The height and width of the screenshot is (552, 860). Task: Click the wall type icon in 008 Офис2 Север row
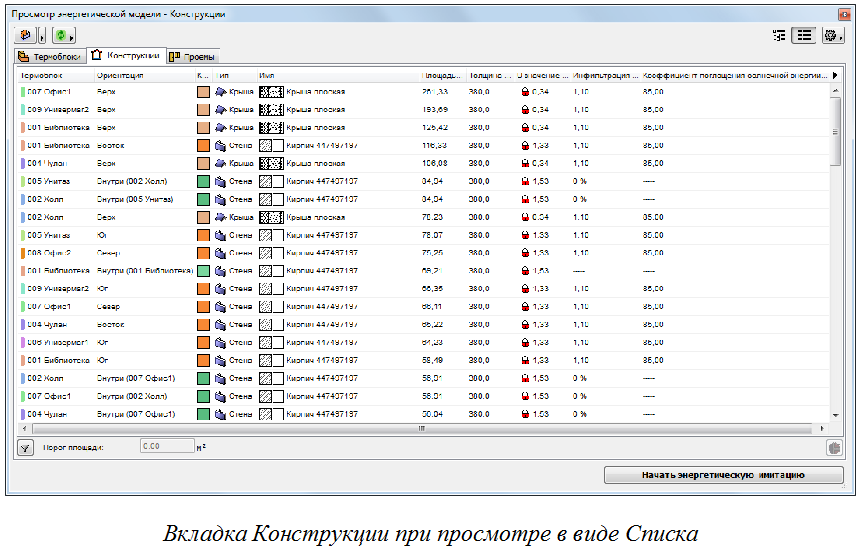(x=220, y=253)
